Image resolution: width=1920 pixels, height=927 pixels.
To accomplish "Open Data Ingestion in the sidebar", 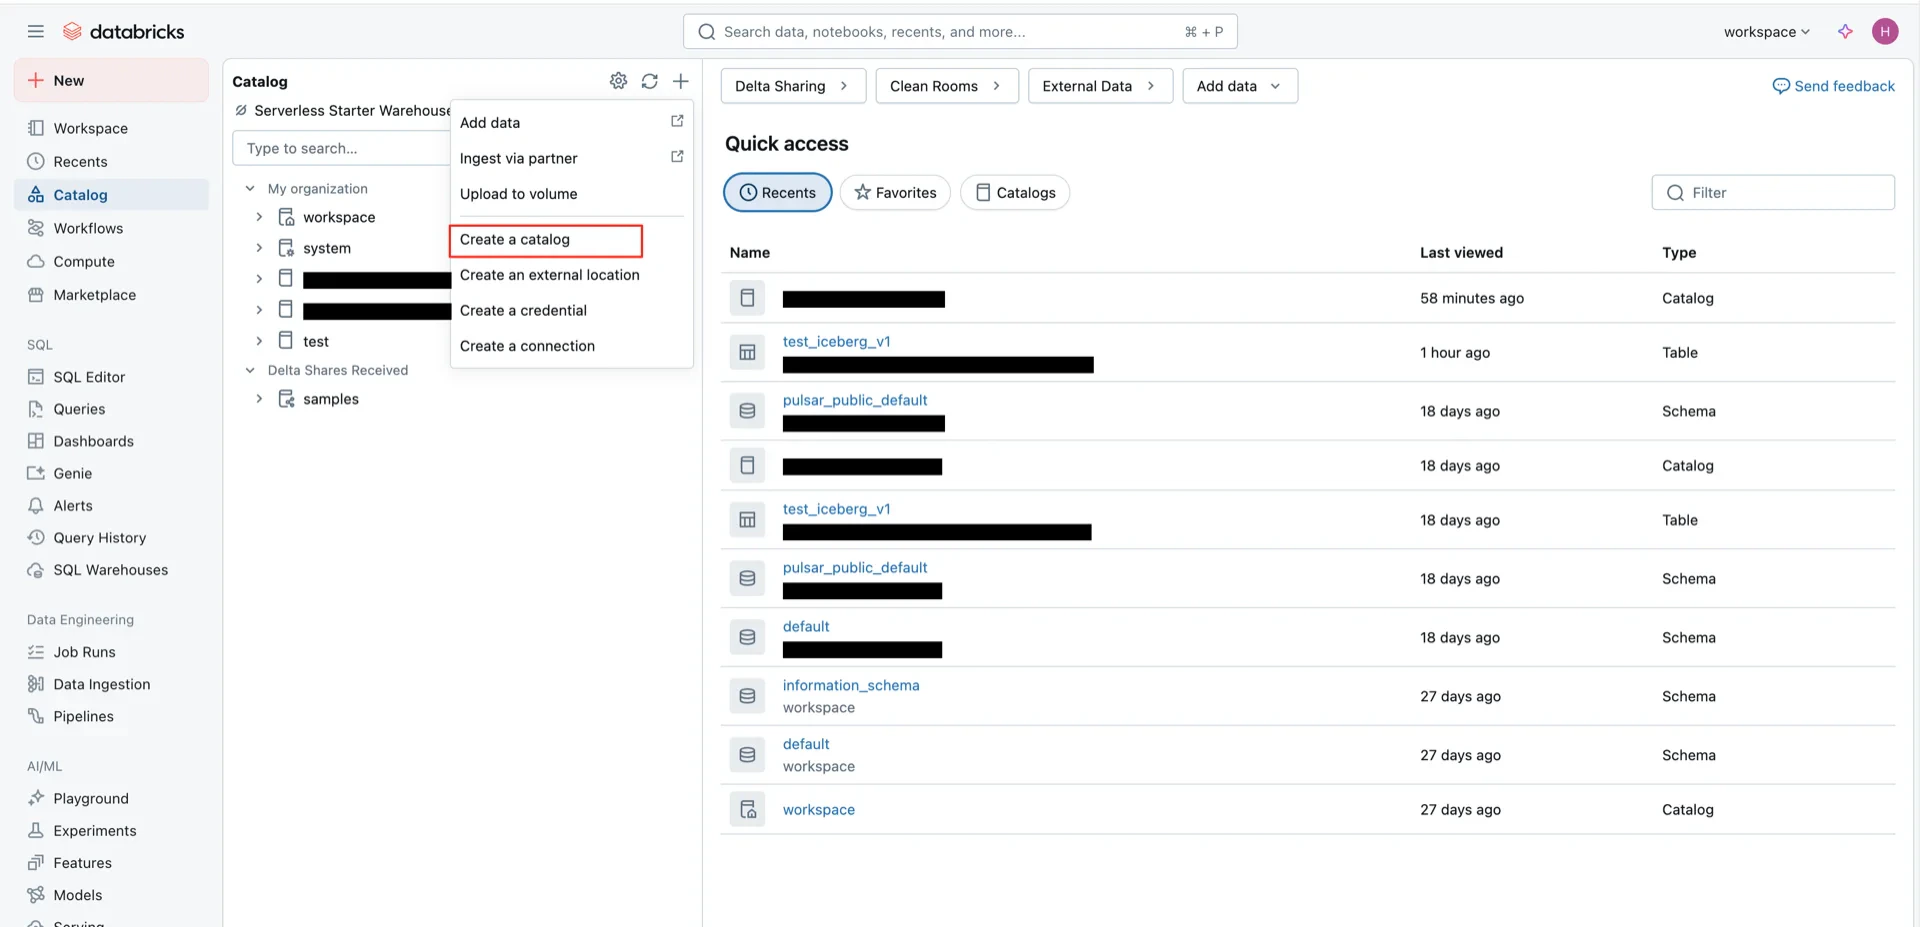I will pos(111,684).
